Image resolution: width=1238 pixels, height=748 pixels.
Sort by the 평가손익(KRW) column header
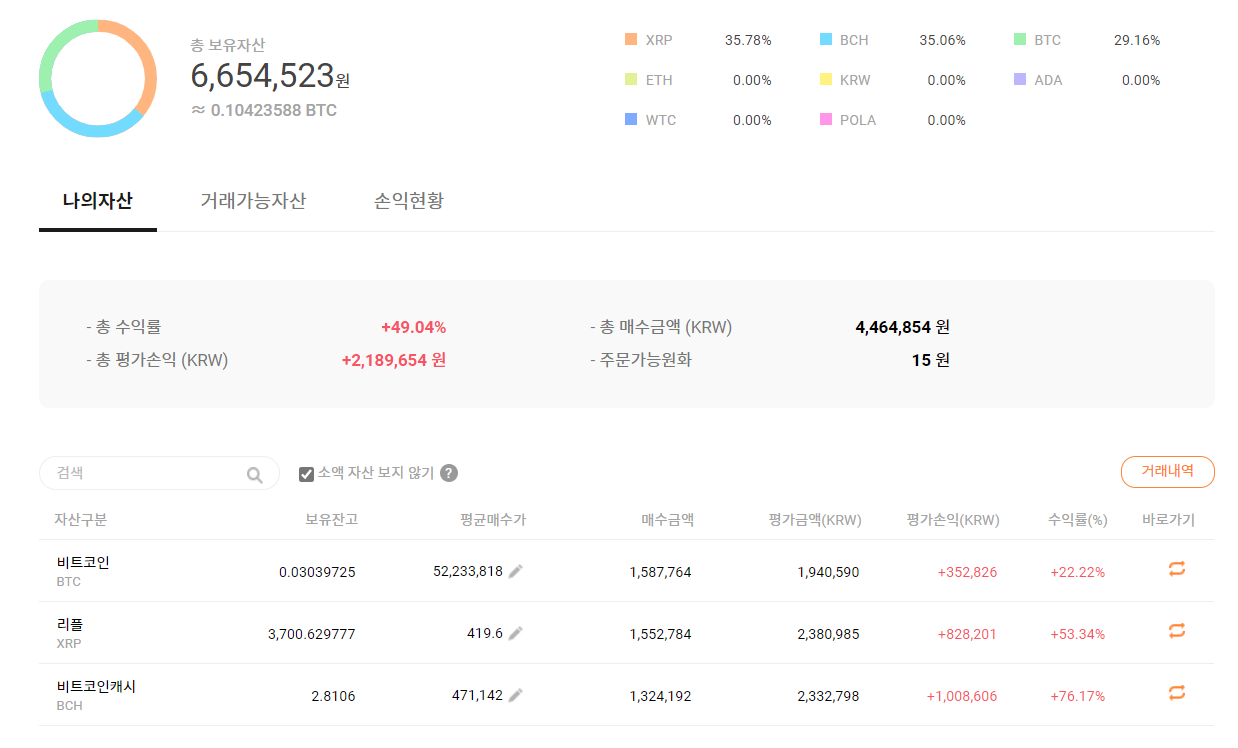click(953, 520)
